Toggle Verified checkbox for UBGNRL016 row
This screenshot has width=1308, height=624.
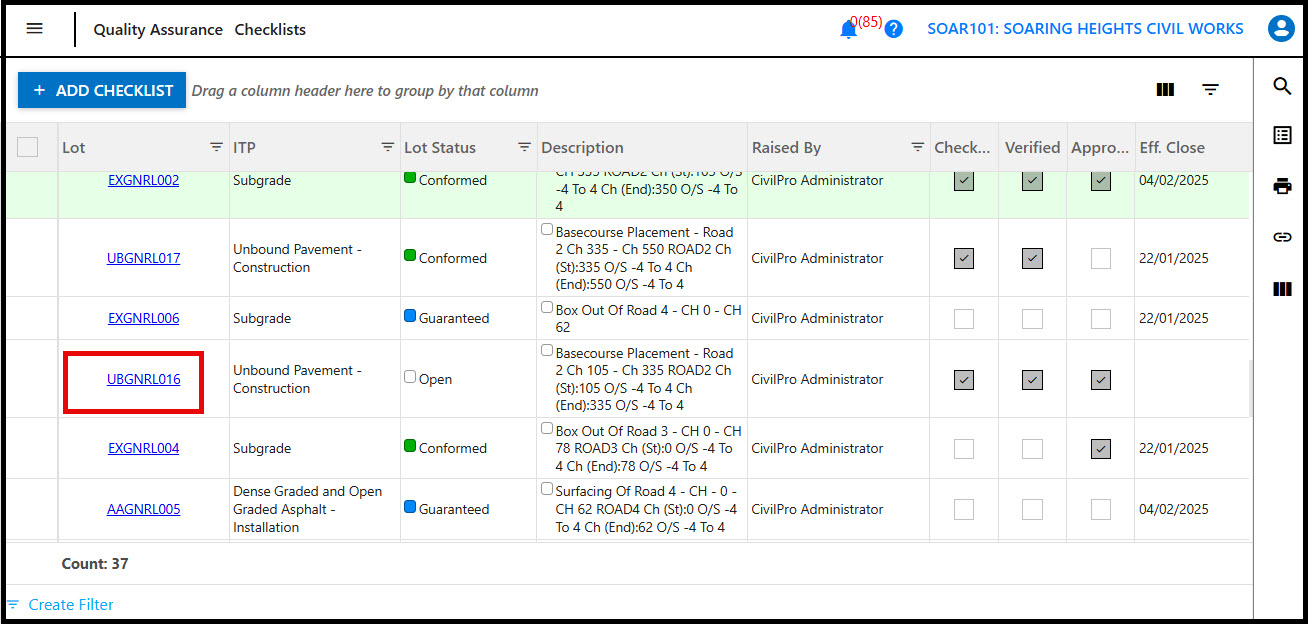(x=1032, y=380)
